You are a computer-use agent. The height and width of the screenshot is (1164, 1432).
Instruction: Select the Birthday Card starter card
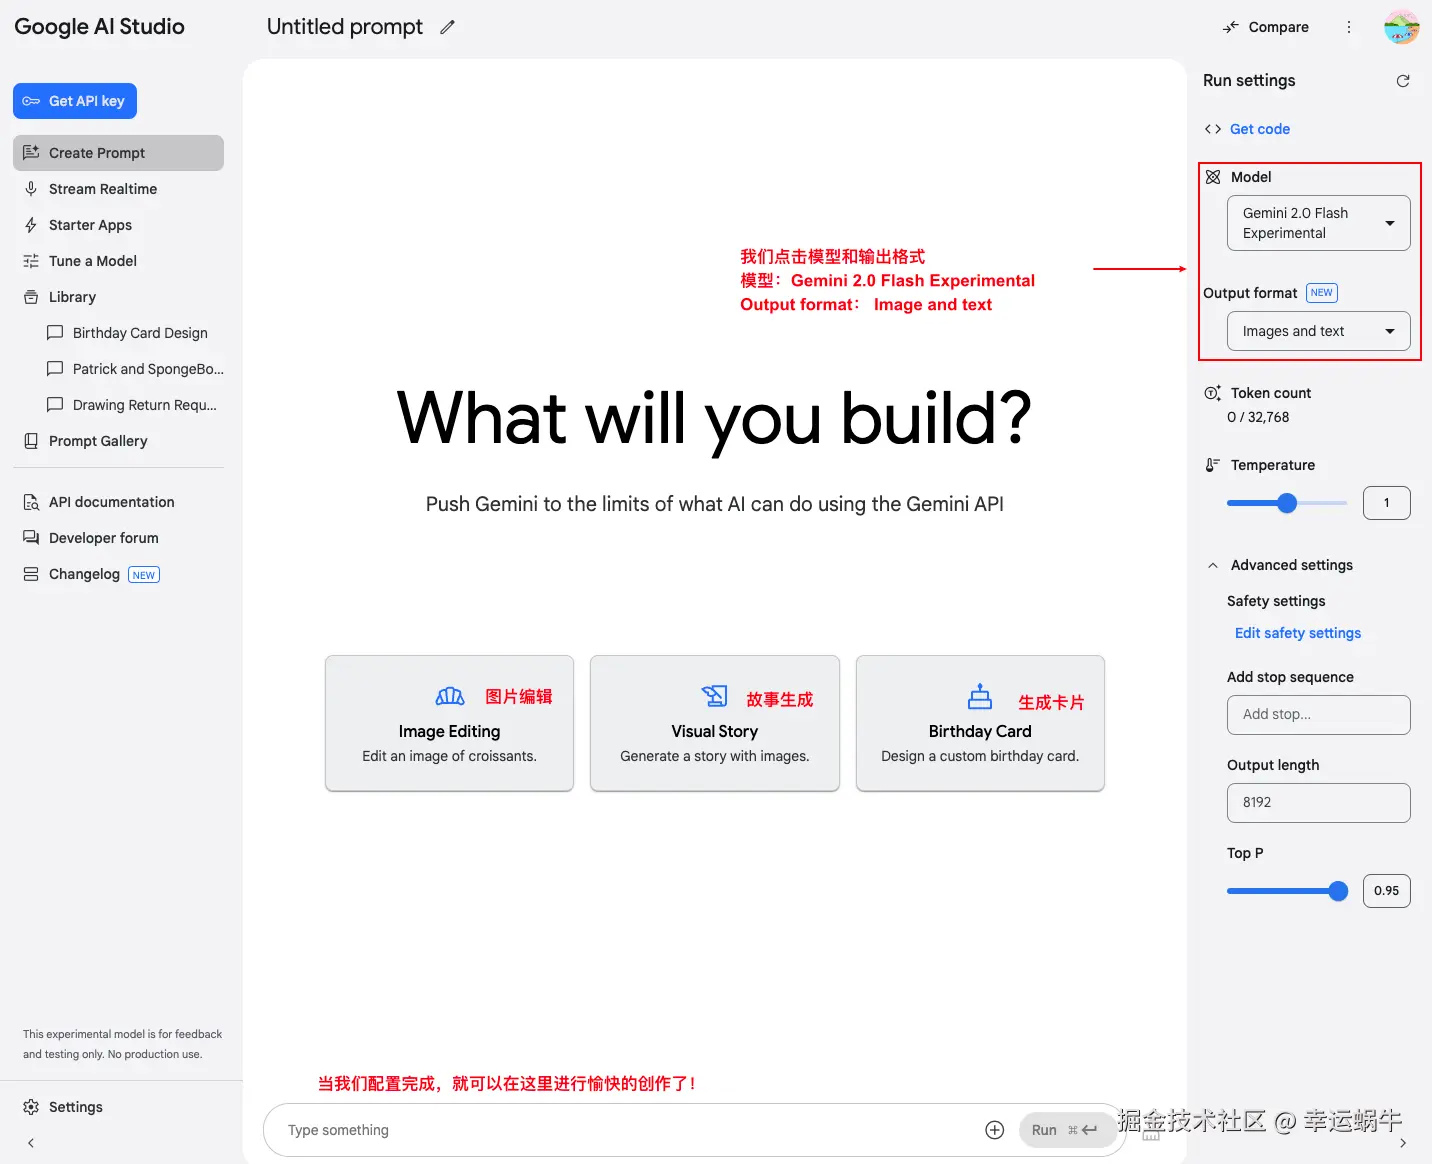pyautogui.click(x=980, y=723)
